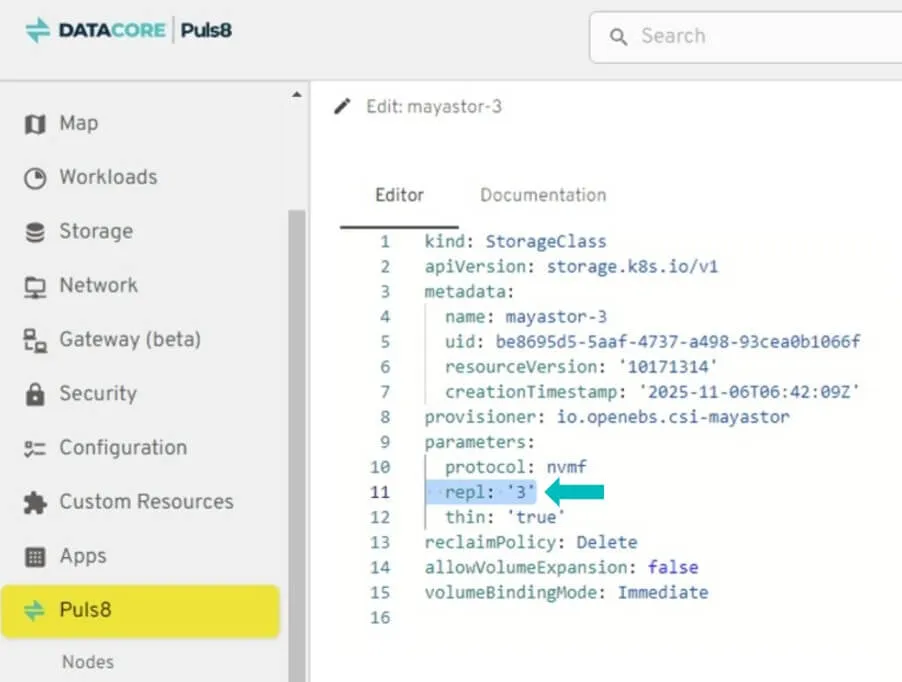
Task: Open the Workloads pie icon
Action: tap(35, 178)
